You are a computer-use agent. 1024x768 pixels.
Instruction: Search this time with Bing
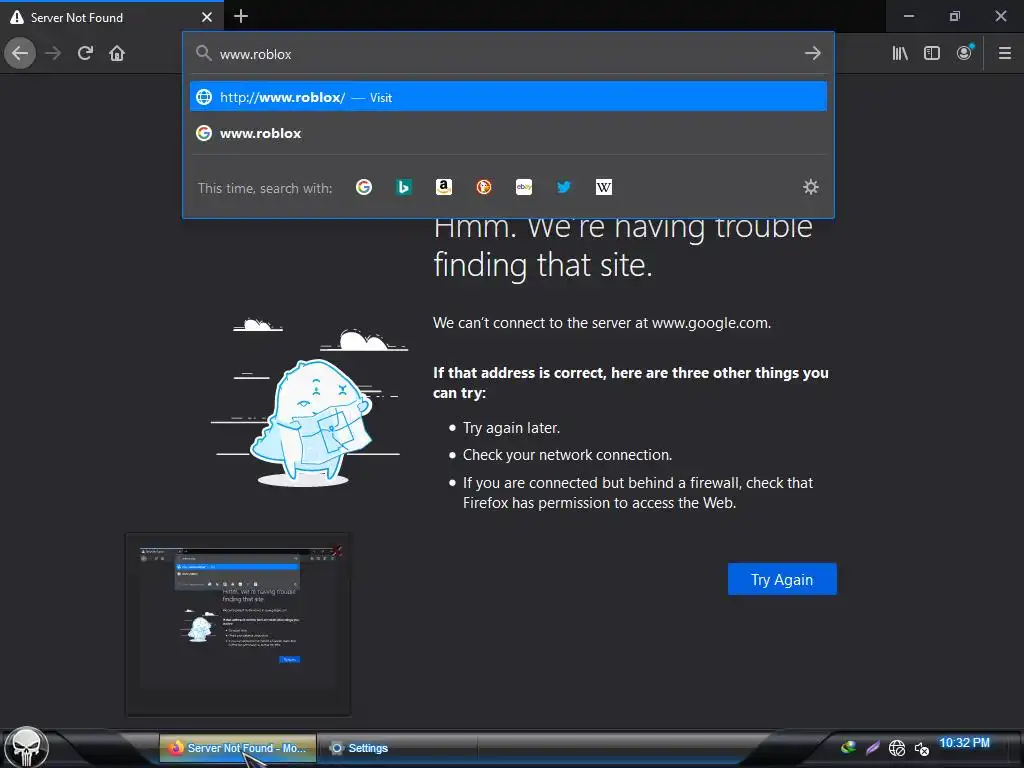[x=404, y=187]
